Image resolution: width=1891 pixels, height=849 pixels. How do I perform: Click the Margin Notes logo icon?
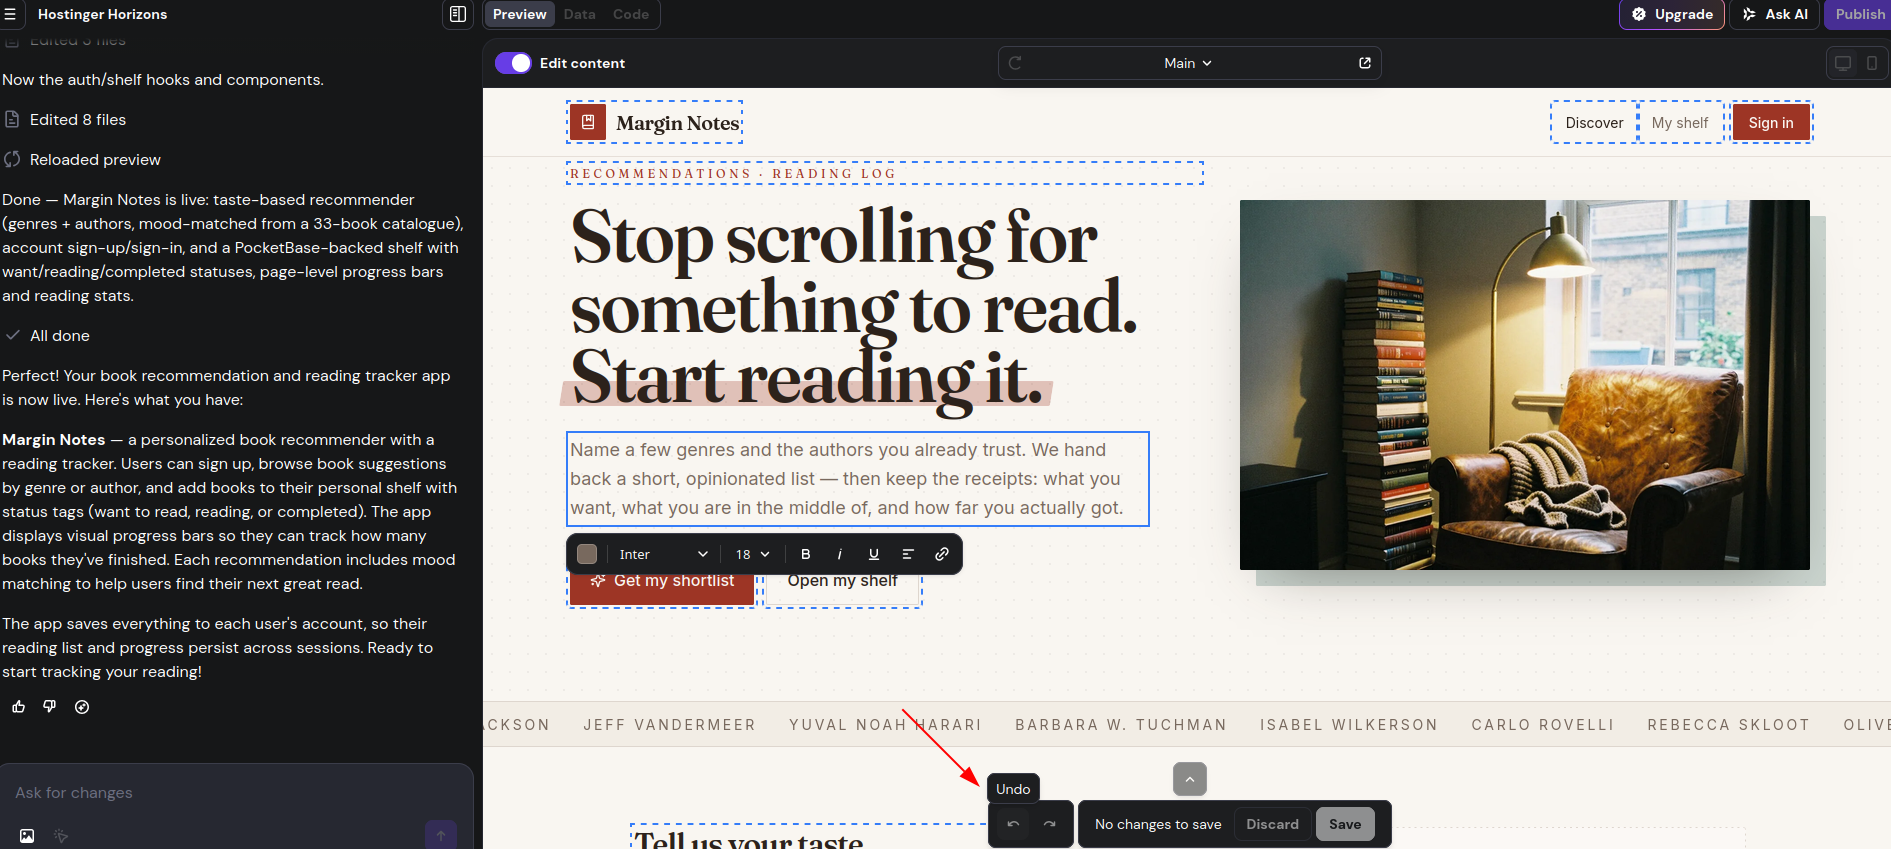coord(588,122)
